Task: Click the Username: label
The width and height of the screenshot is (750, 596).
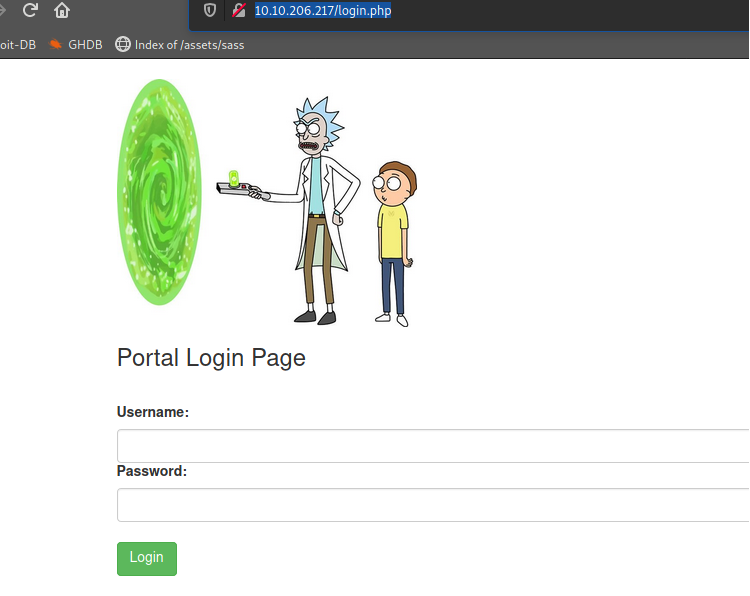Action: click(x=153, y=412)
